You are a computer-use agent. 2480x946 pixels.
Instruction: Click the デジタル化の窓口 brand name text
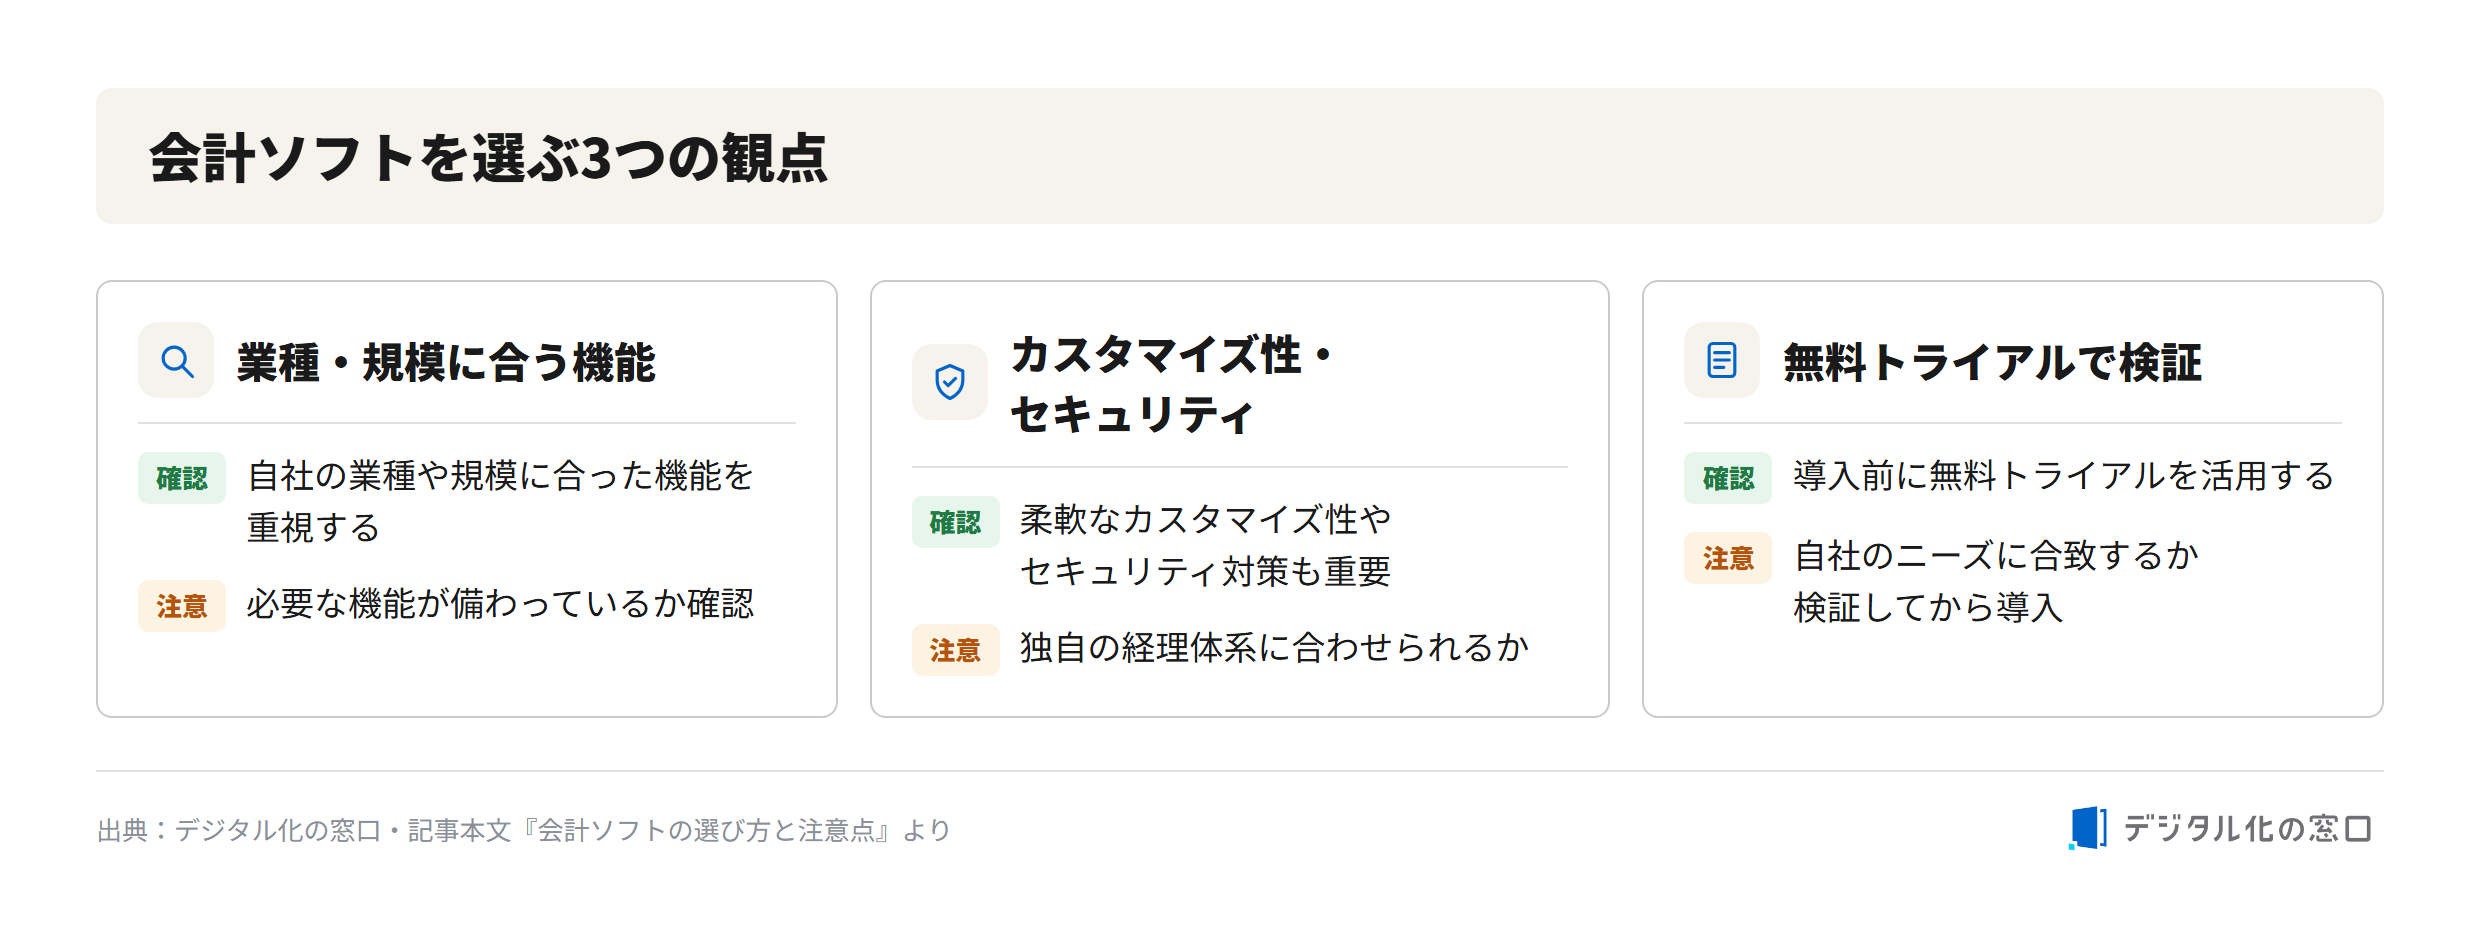coord(2247,828)
